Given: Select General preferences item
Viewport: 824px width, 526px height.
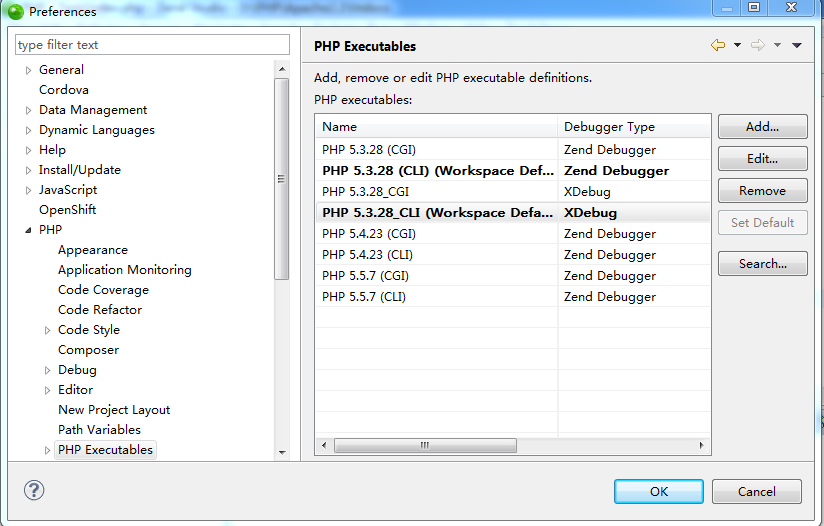Looking at the screenshot, I should coord(61,70).
